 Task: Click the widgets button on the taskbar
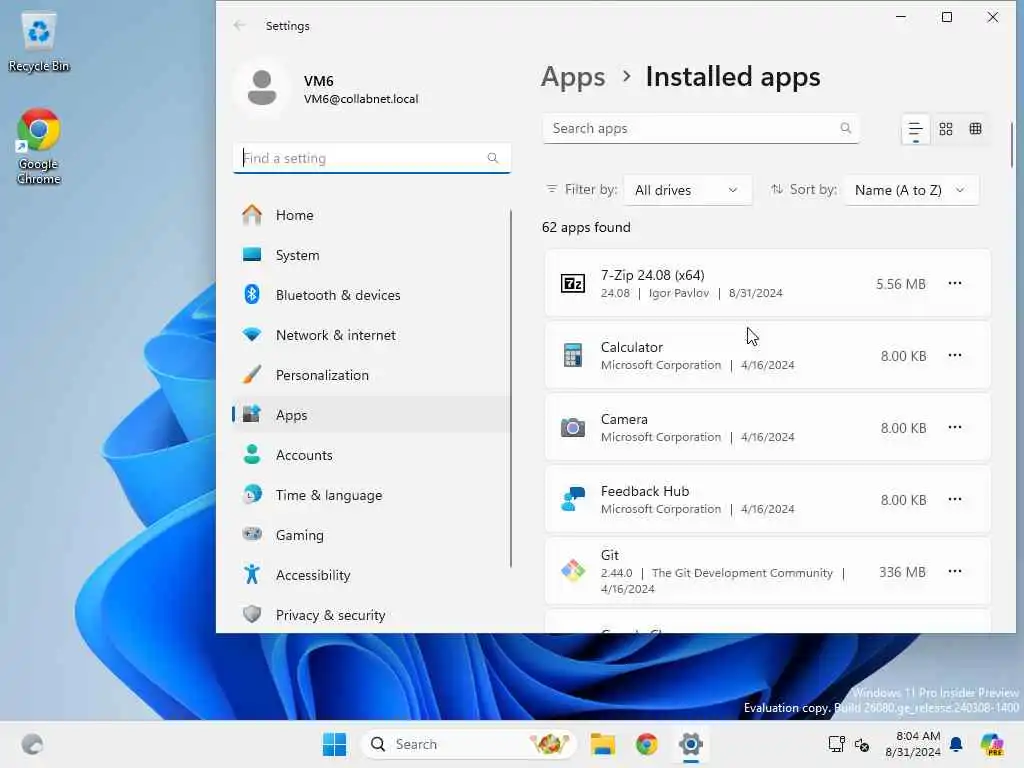click(32, 744)
